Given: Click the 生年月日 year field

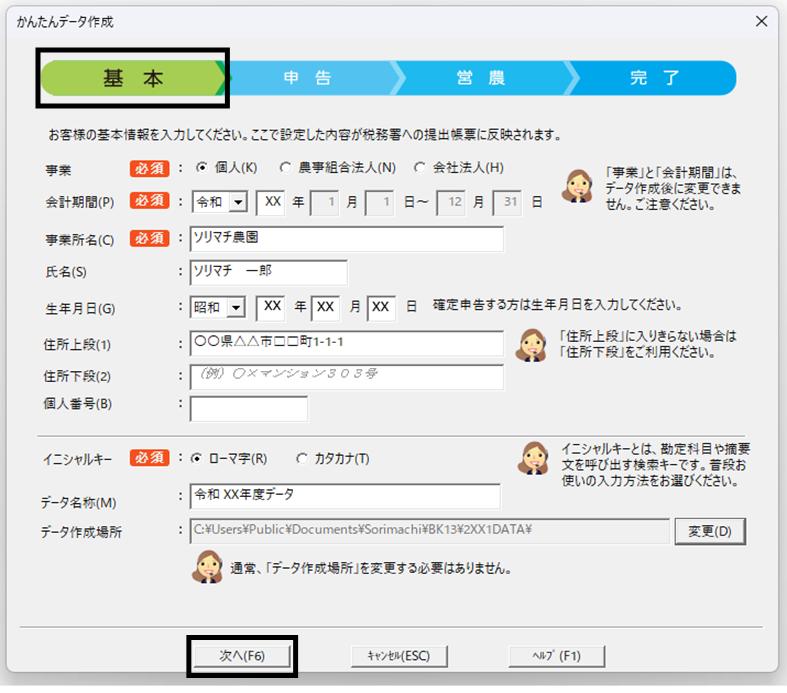Looking at the screenshot, I should (x=271, y=308).
